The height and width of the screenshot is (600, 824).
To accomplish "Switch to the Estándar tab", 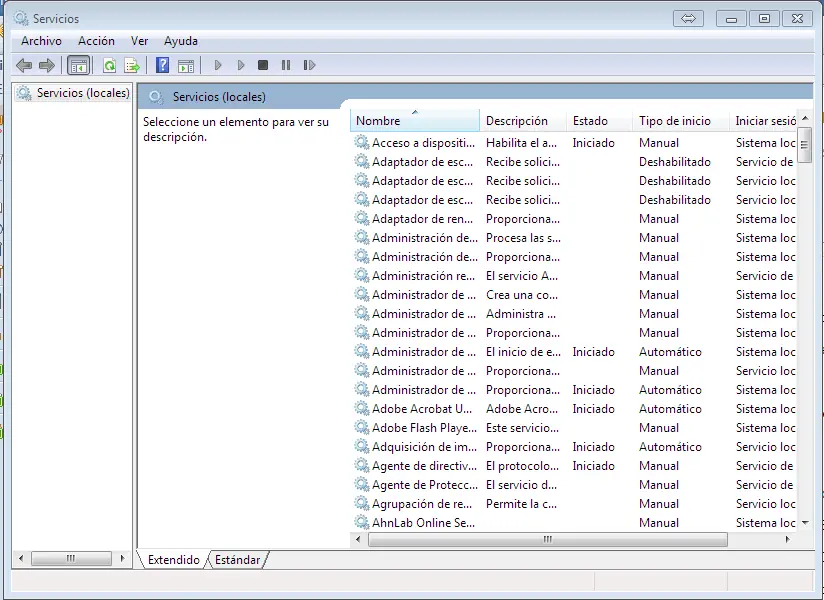I will click(238, 560).
